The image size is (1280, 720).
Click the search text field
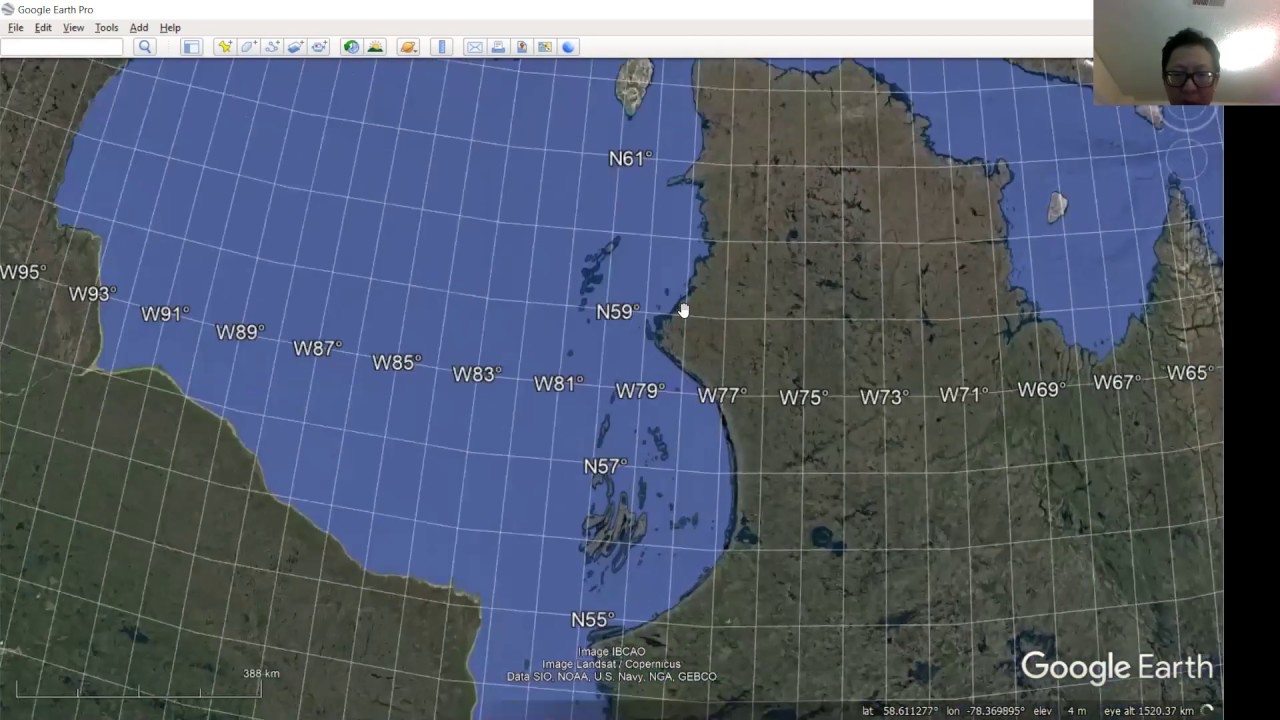coord(62,47)
